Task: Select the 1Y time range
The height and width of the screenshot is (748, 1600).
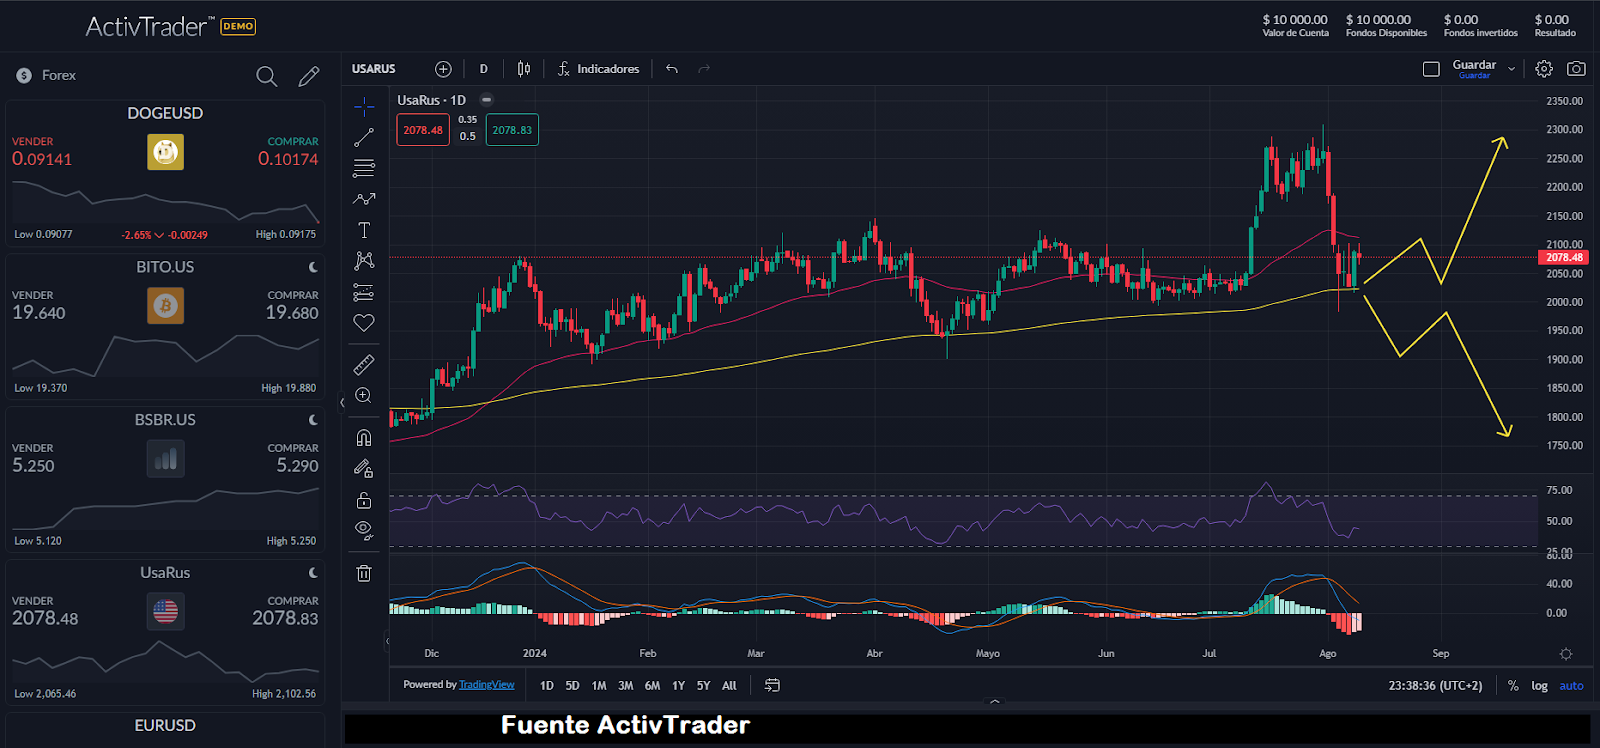Action: coord(678,685)
